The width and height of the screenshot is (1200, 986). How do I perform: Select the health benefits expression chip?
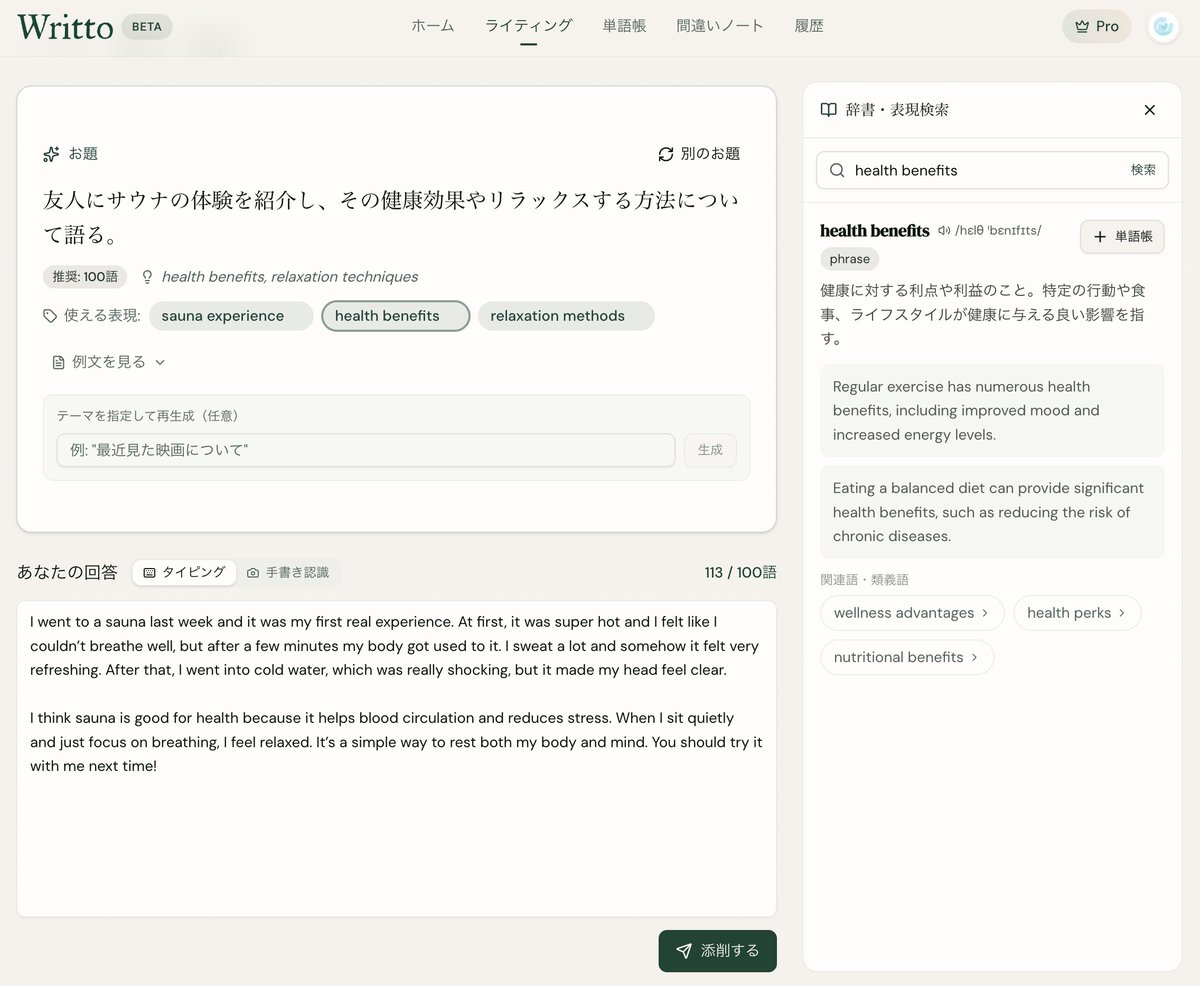395,316
